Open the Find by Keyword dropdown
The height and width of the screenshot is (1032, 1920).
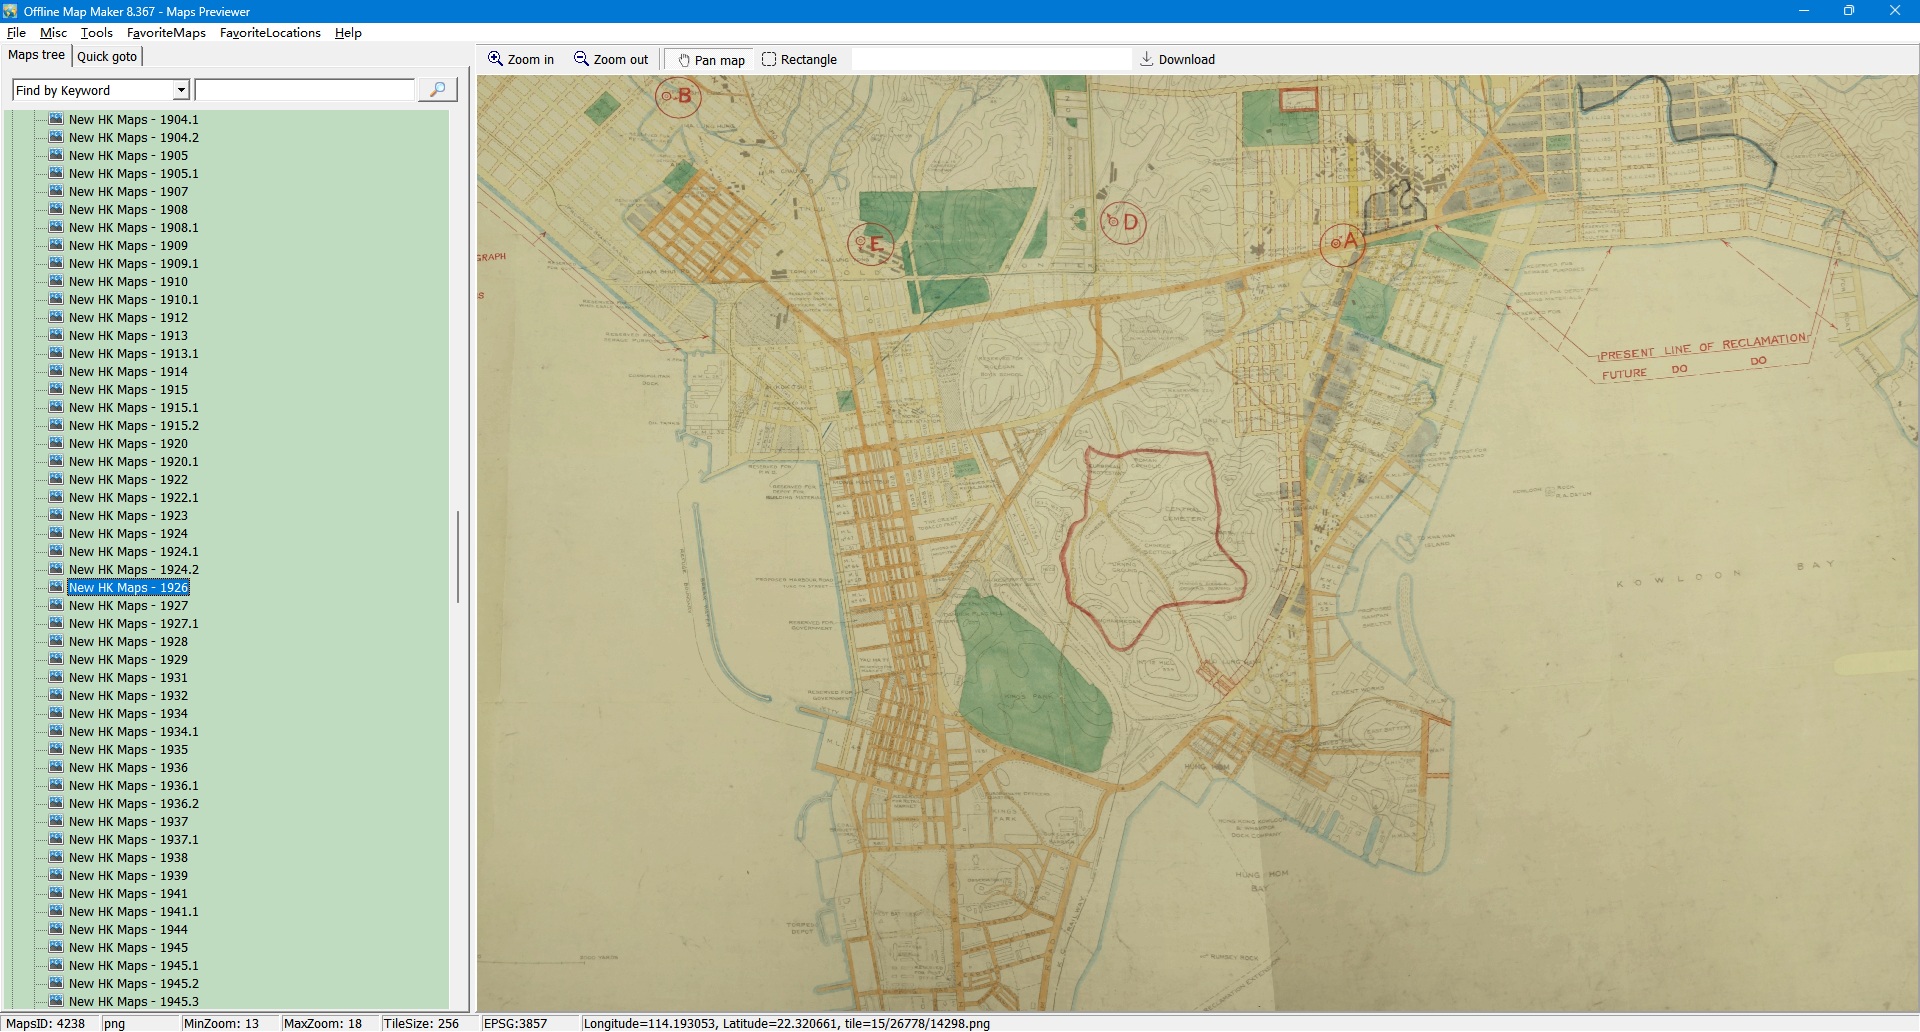coord(181,91)
